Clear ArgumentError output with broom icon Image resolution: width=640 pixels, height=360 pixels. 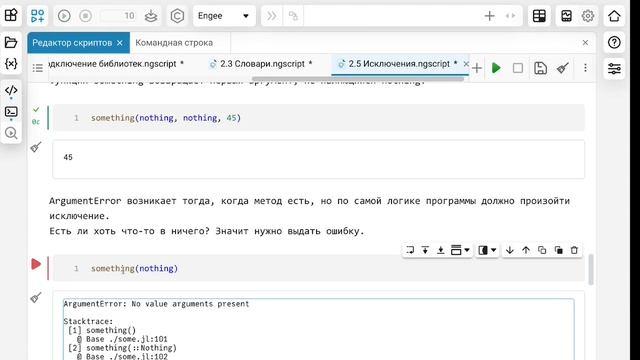36,298
